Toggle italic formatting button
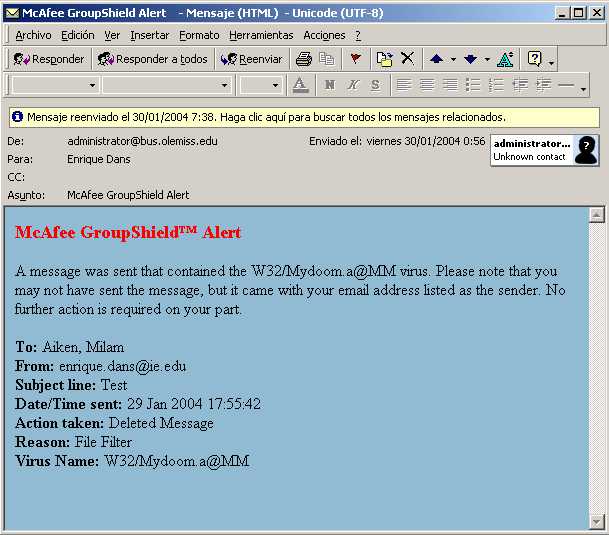The height and width of the screenshot is (535, 609). click(x=352, y=85)
